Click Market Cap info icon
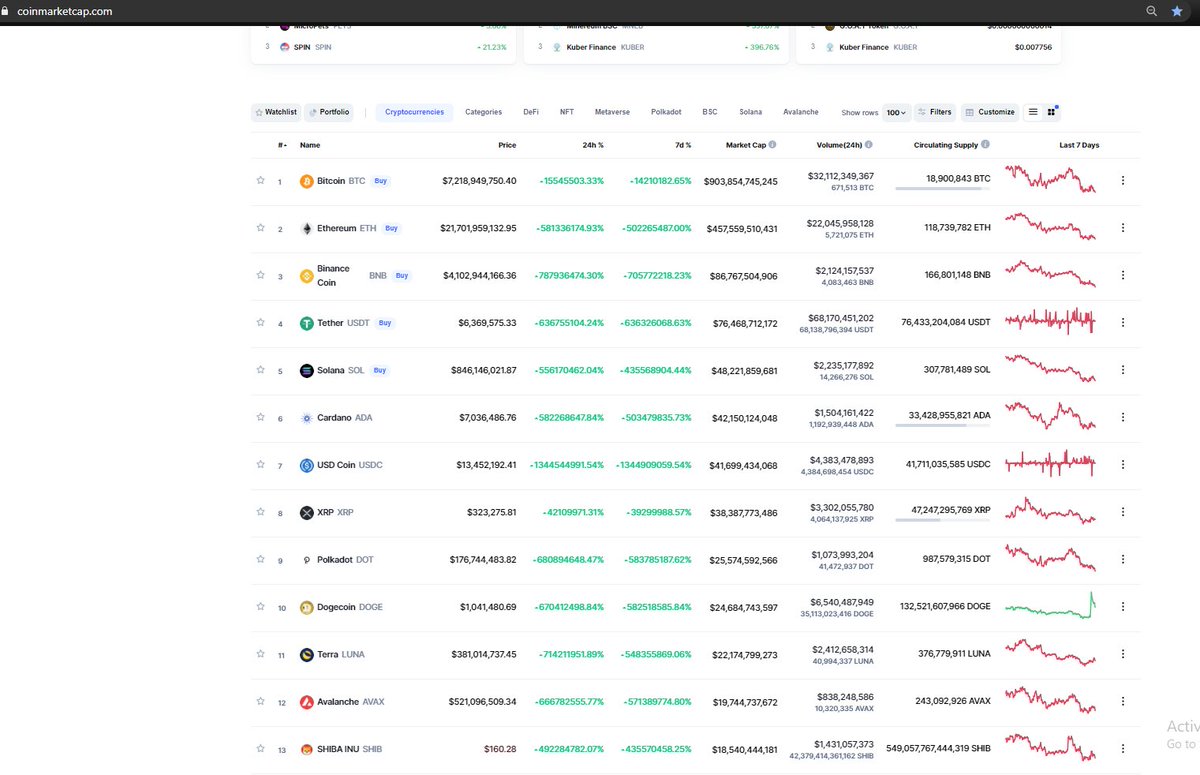 [x=773, y=145]
